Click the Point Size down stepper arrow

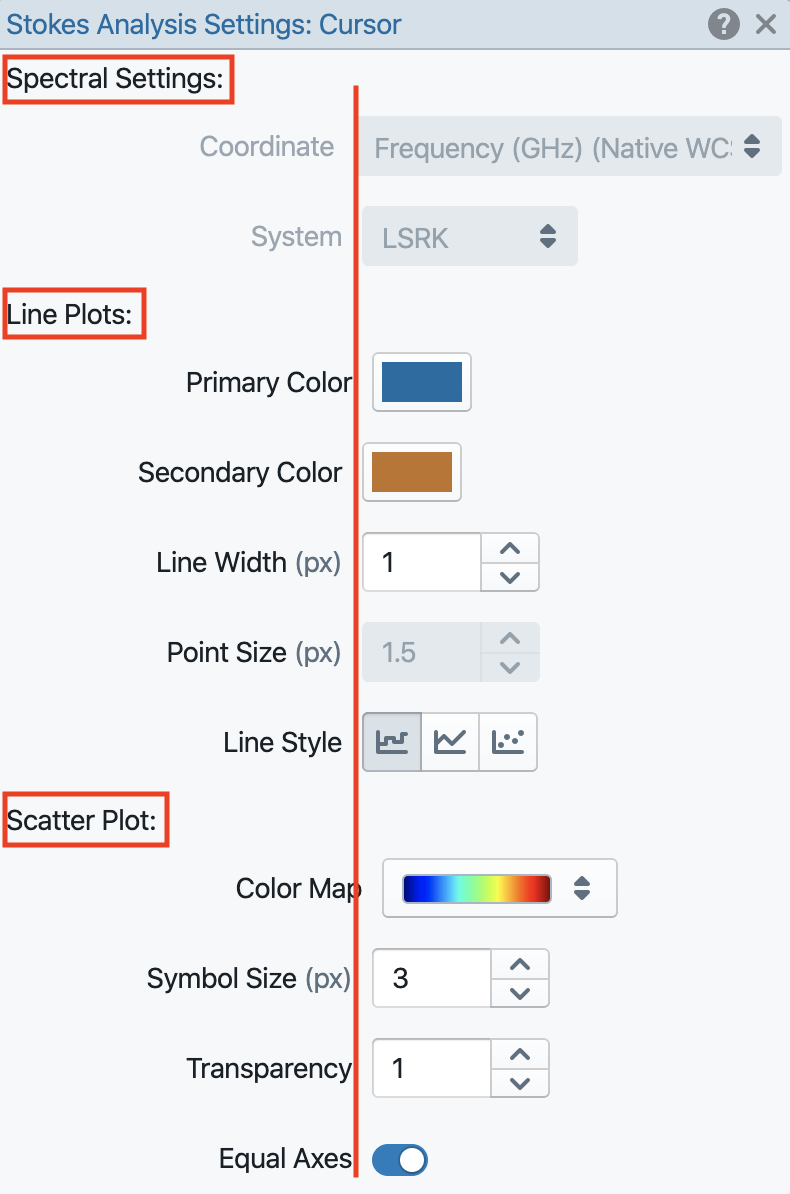tap(510, 667)
